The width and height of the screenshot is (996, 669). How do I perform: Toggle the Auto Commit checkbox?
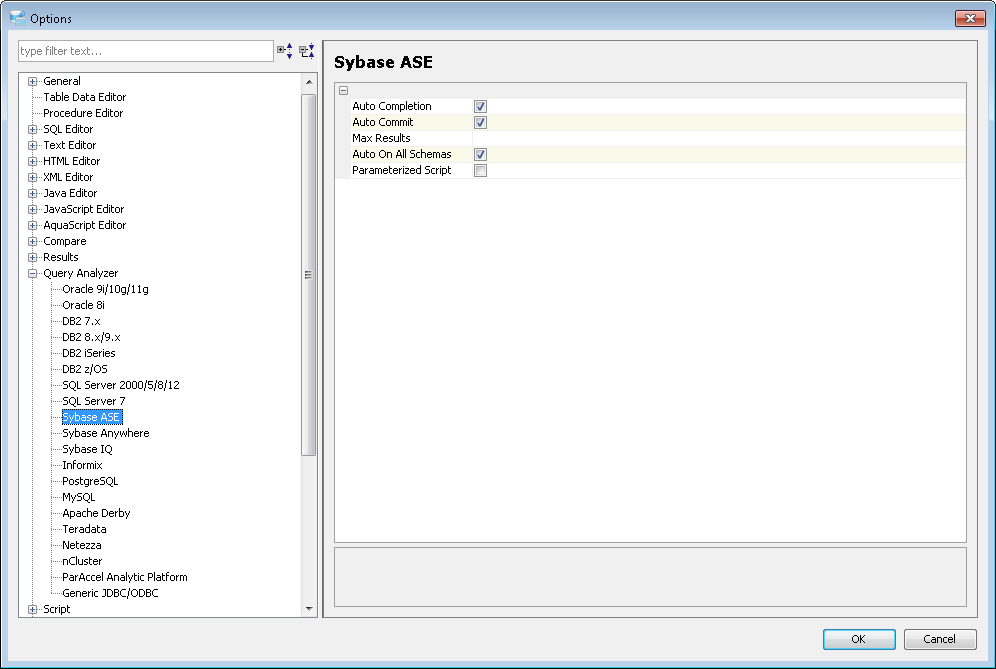pyautogui.click(x=480, y=123)
